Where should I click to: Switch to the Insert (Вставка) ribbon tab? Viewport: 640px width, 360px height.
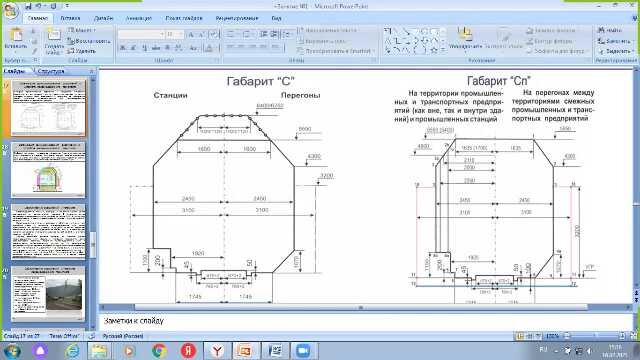(x=70, y=18)
